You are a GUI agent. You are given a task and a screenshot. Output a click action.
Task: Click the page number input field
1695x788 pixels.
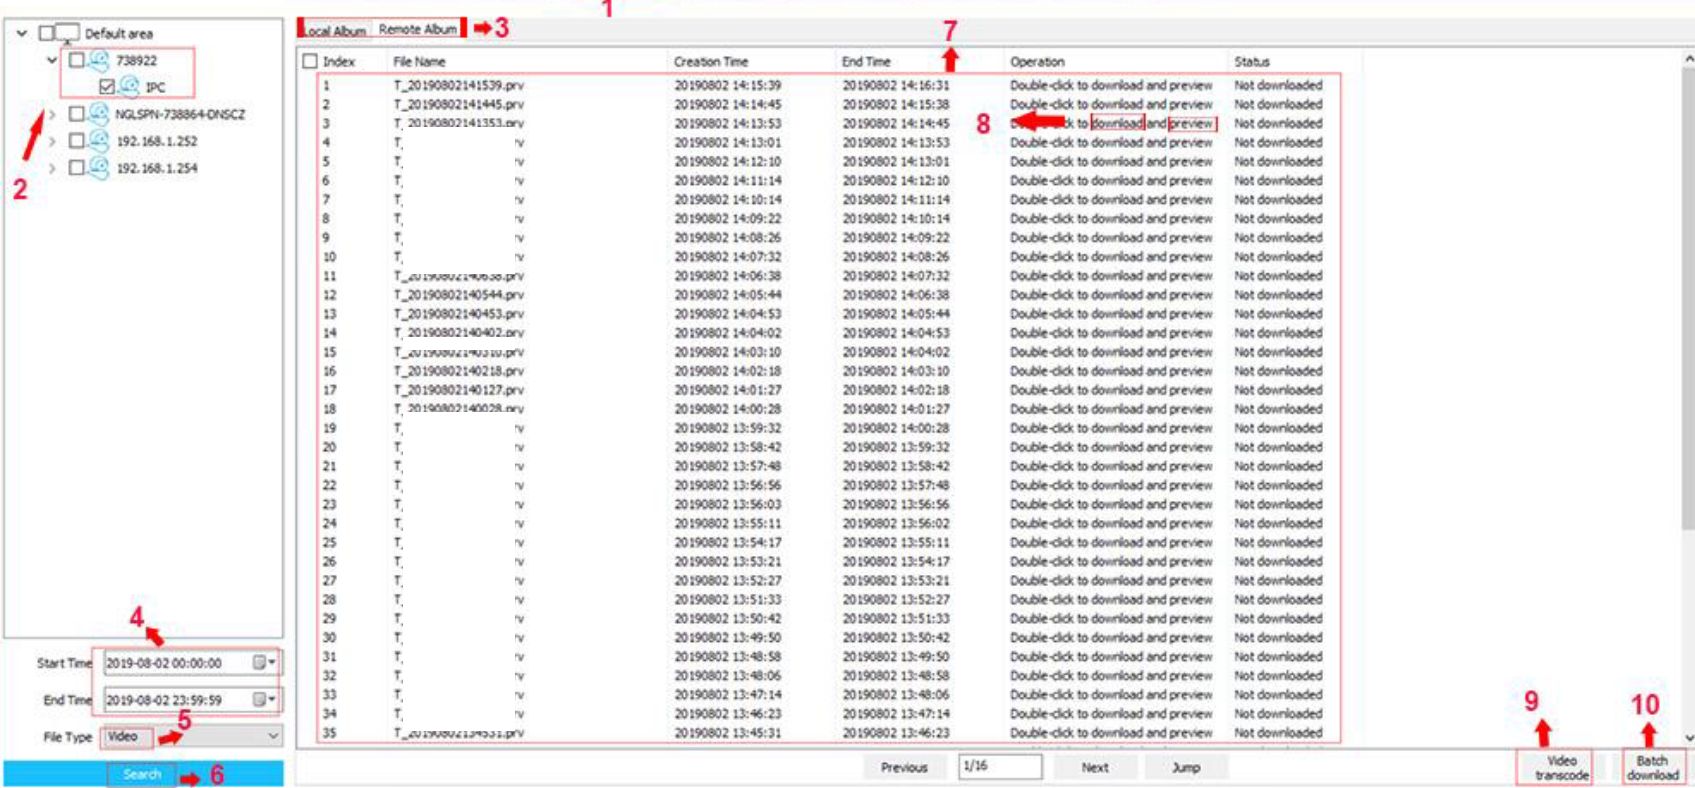(x=999, y=767)
